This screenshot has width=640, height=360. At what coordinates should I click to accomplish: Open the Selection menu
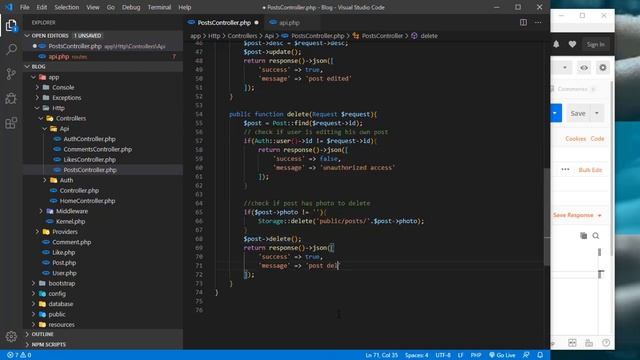point(67,7)
